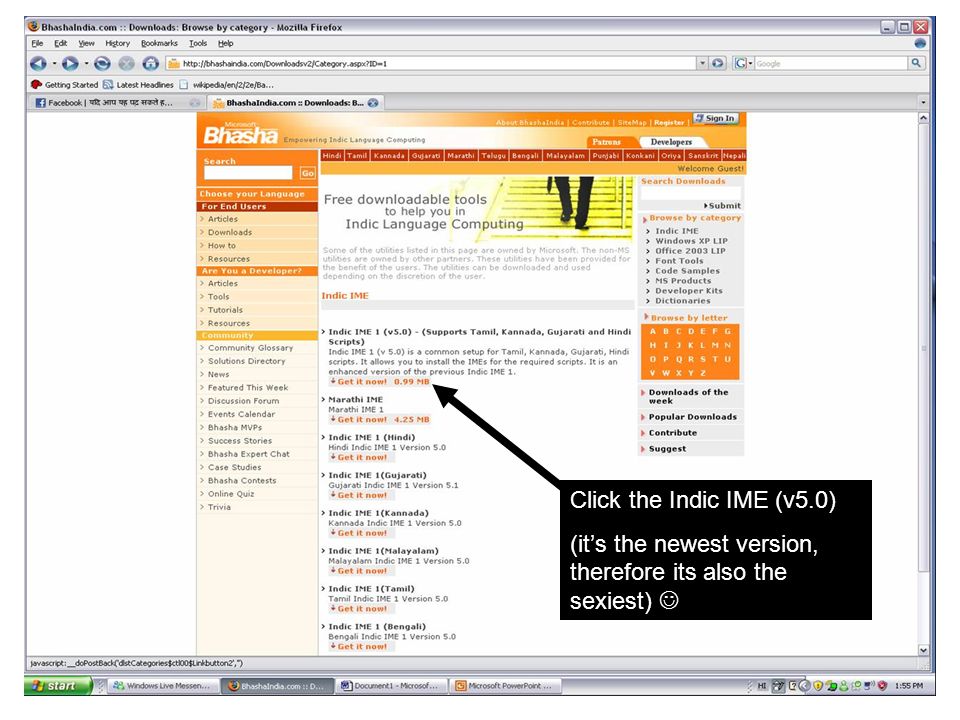Click the browser address bar URL

430,63
